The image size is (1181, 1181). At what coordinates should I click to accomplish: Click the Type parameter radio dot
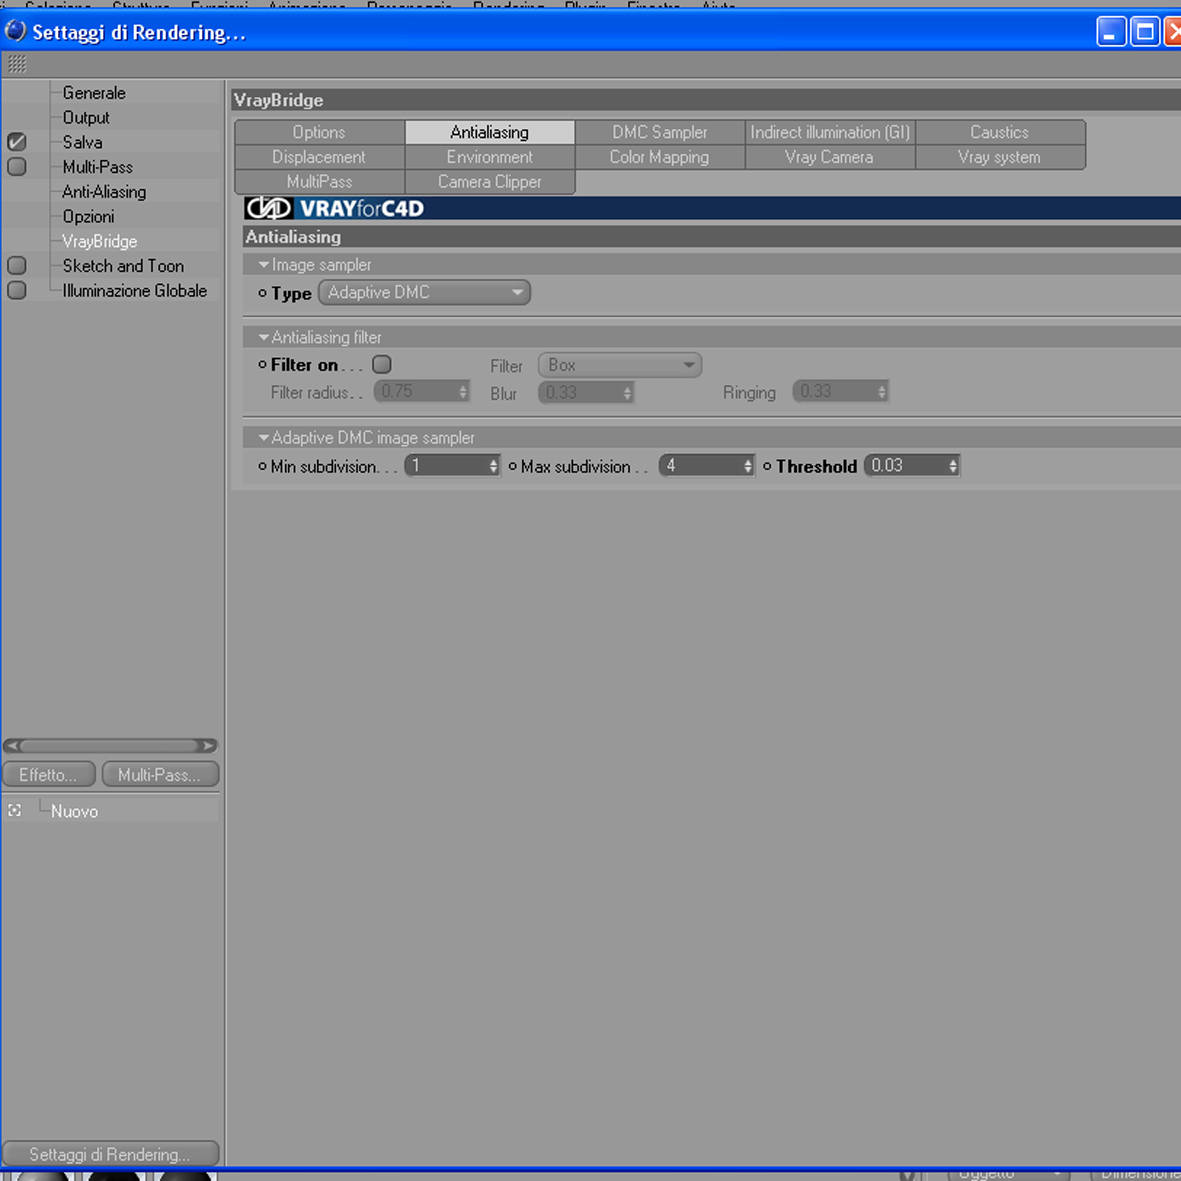tap(262, 293)
